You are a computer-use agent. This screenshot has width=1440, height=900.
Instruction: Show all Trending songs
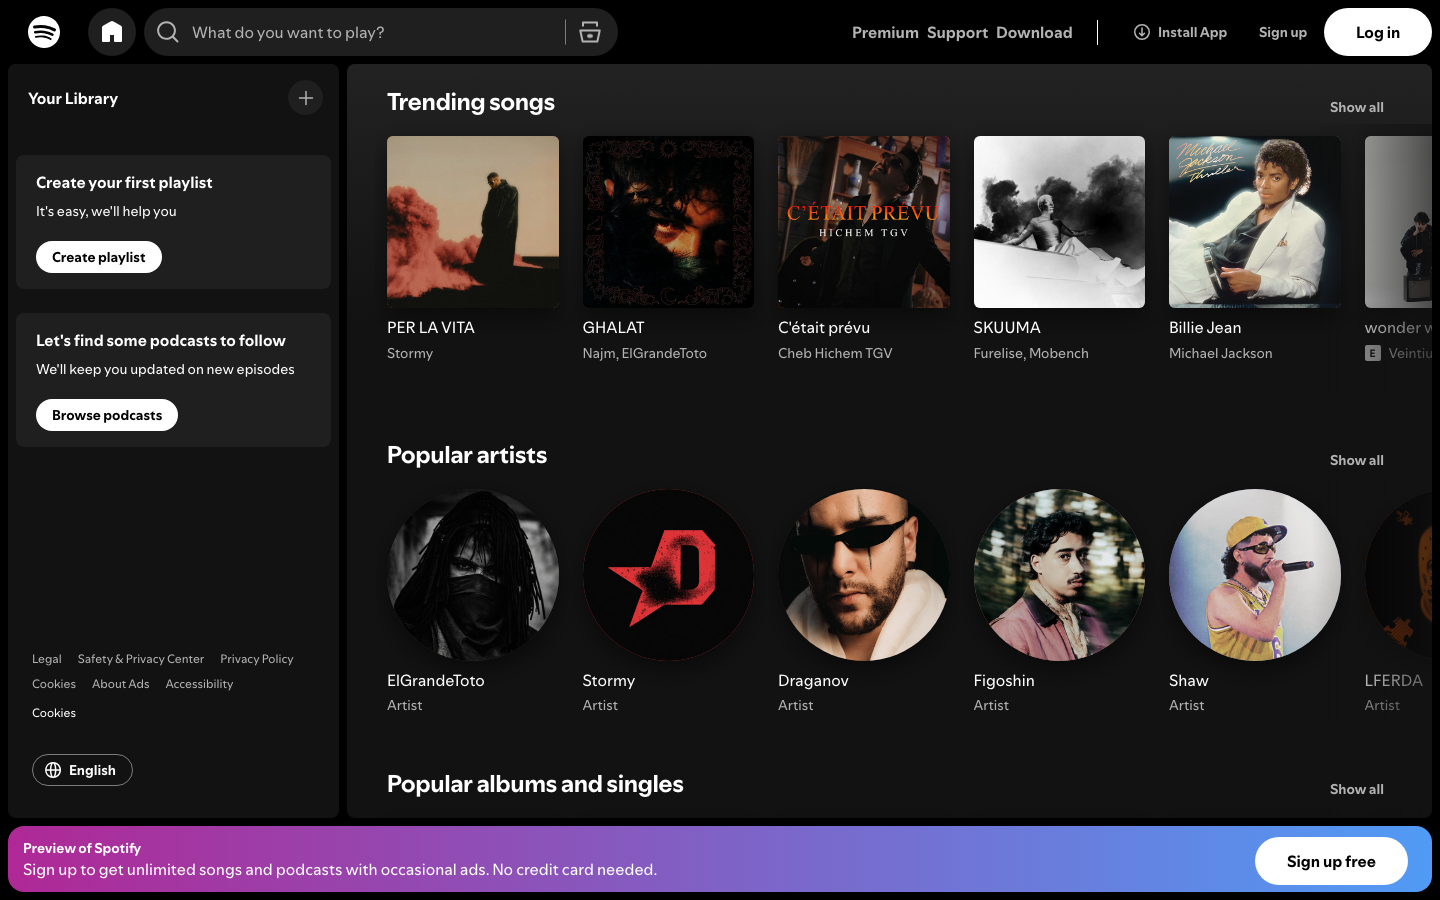[x=1356, y=107]
